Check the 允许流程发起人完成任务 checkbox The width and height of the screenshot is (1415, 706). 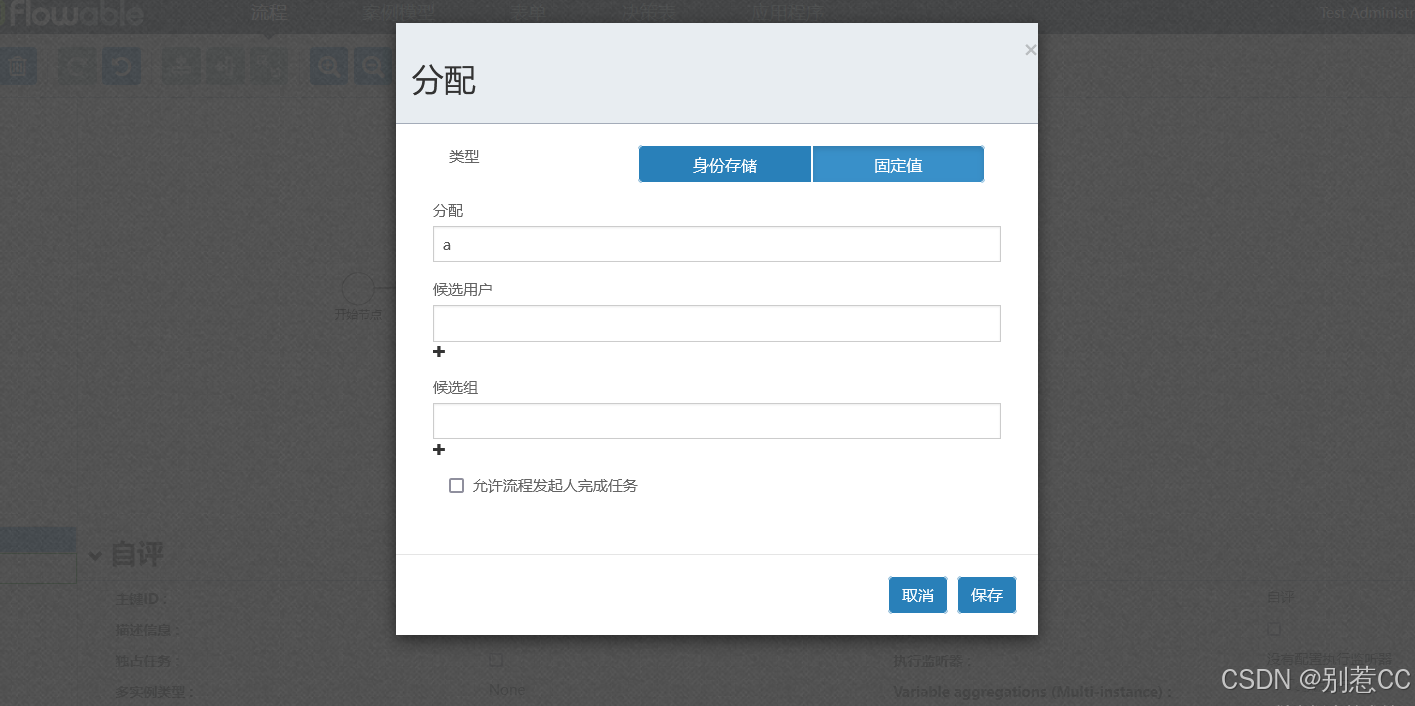(x=456, y=485)
